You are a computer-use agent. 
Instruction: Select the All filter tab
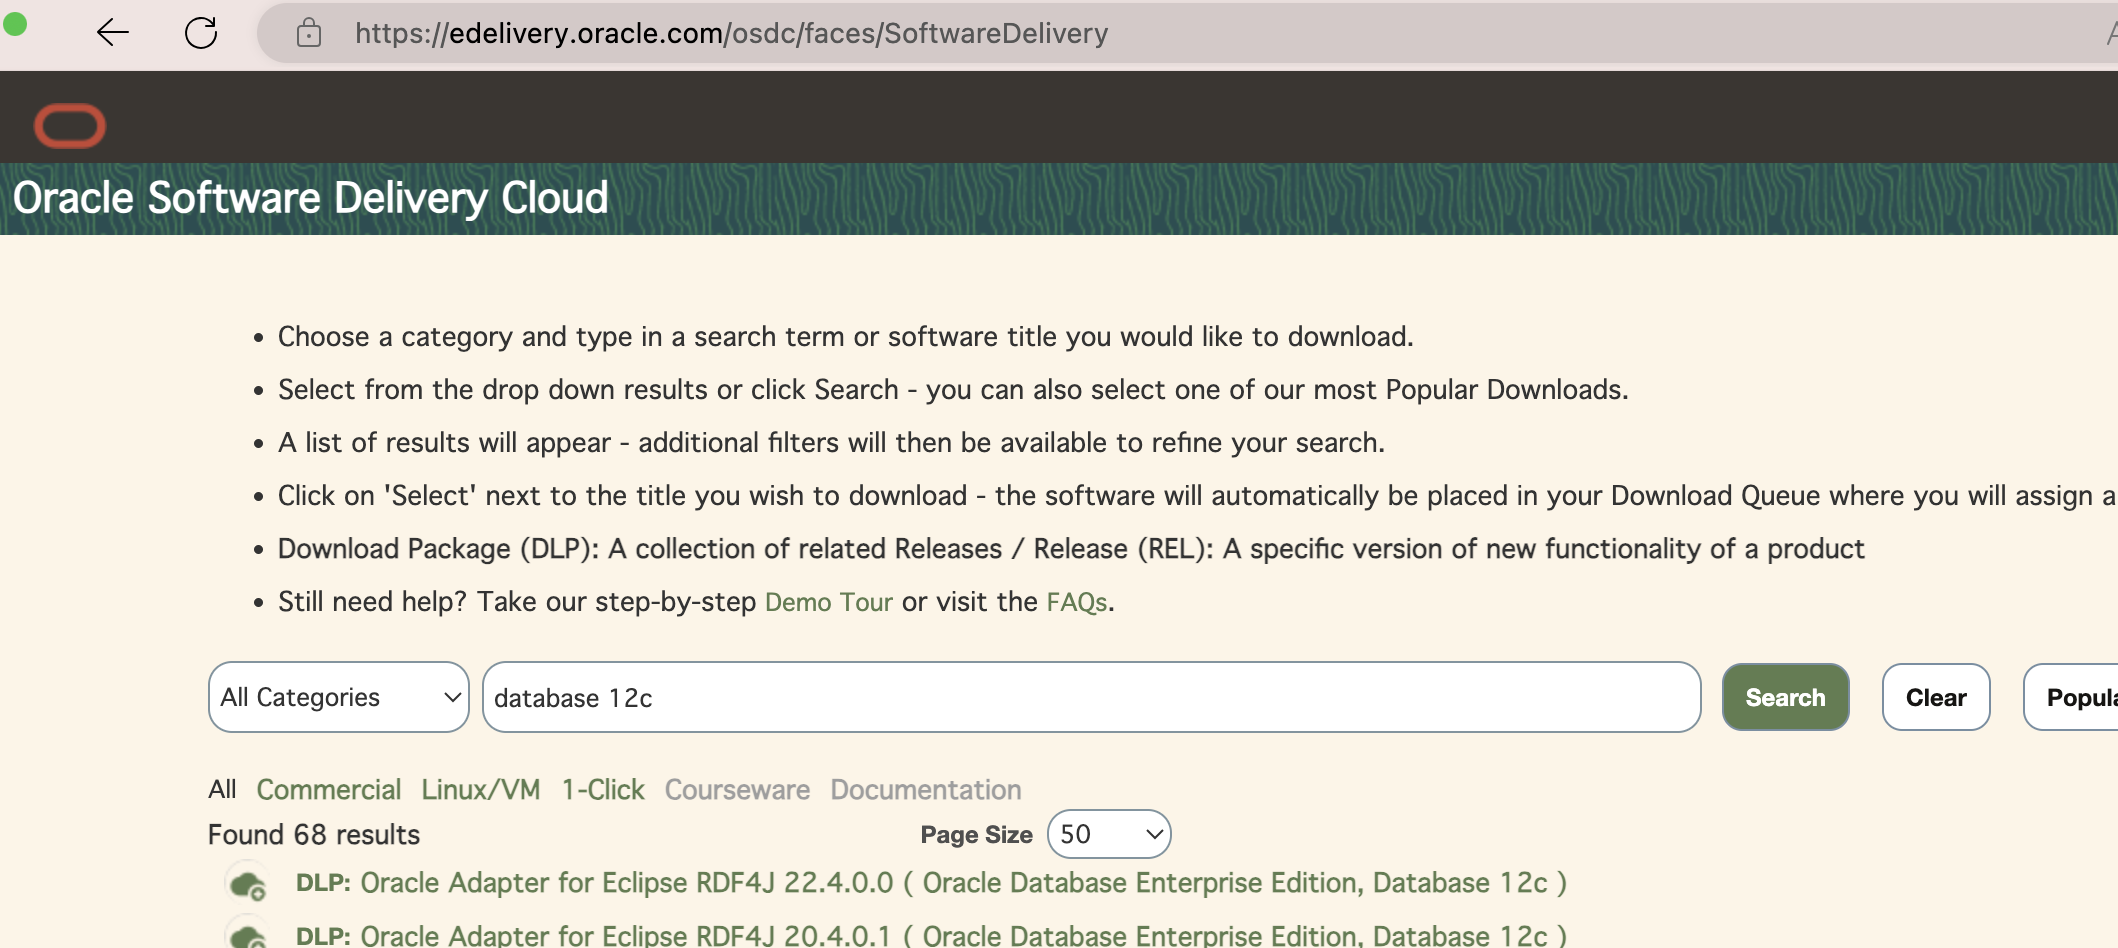point(222,790)
